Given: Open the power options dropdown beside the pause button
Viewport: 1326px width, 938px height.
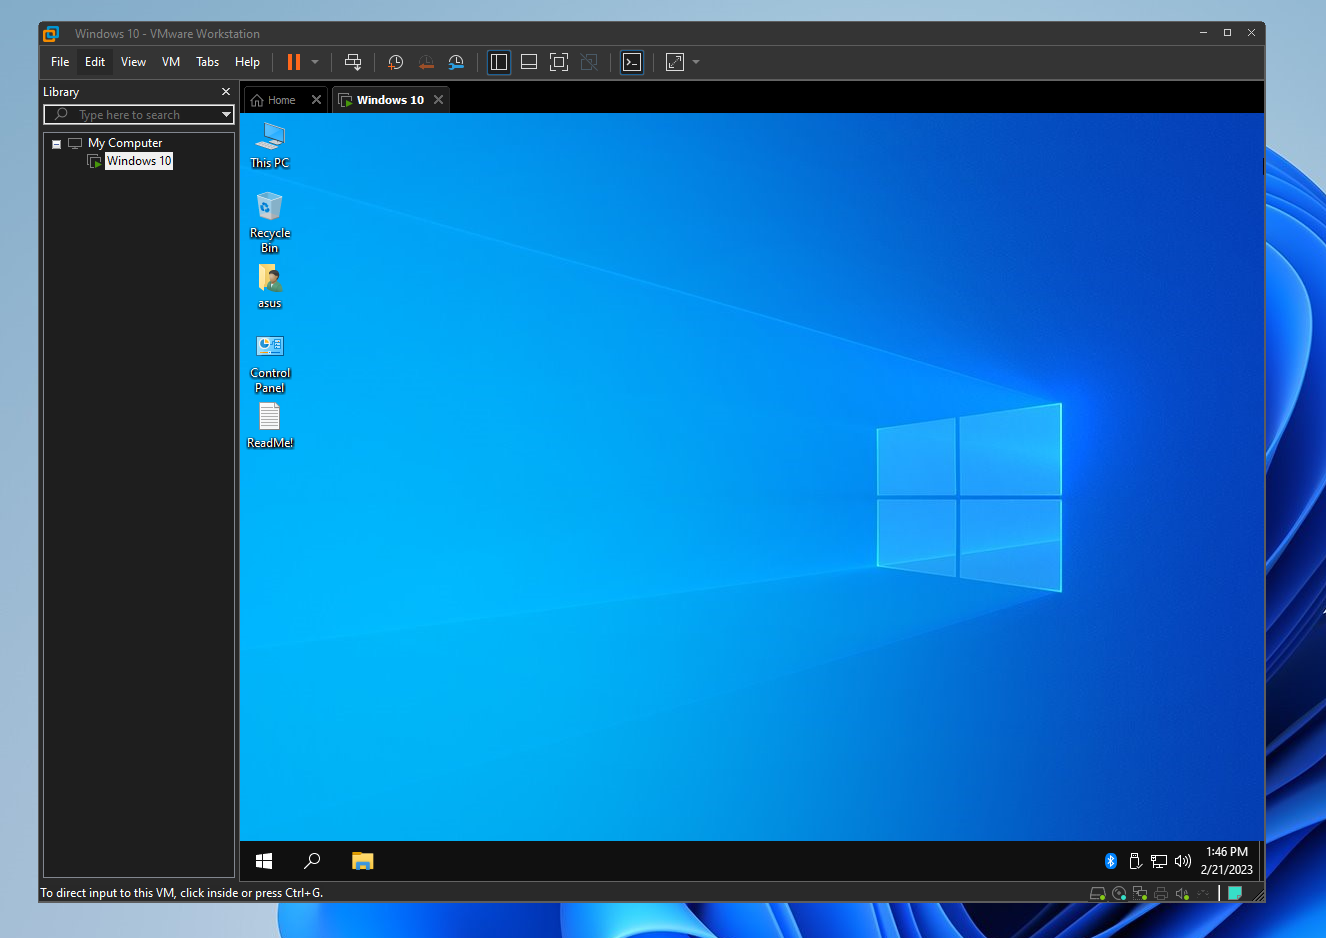Looking at the screenshot, I should (315, 62).
